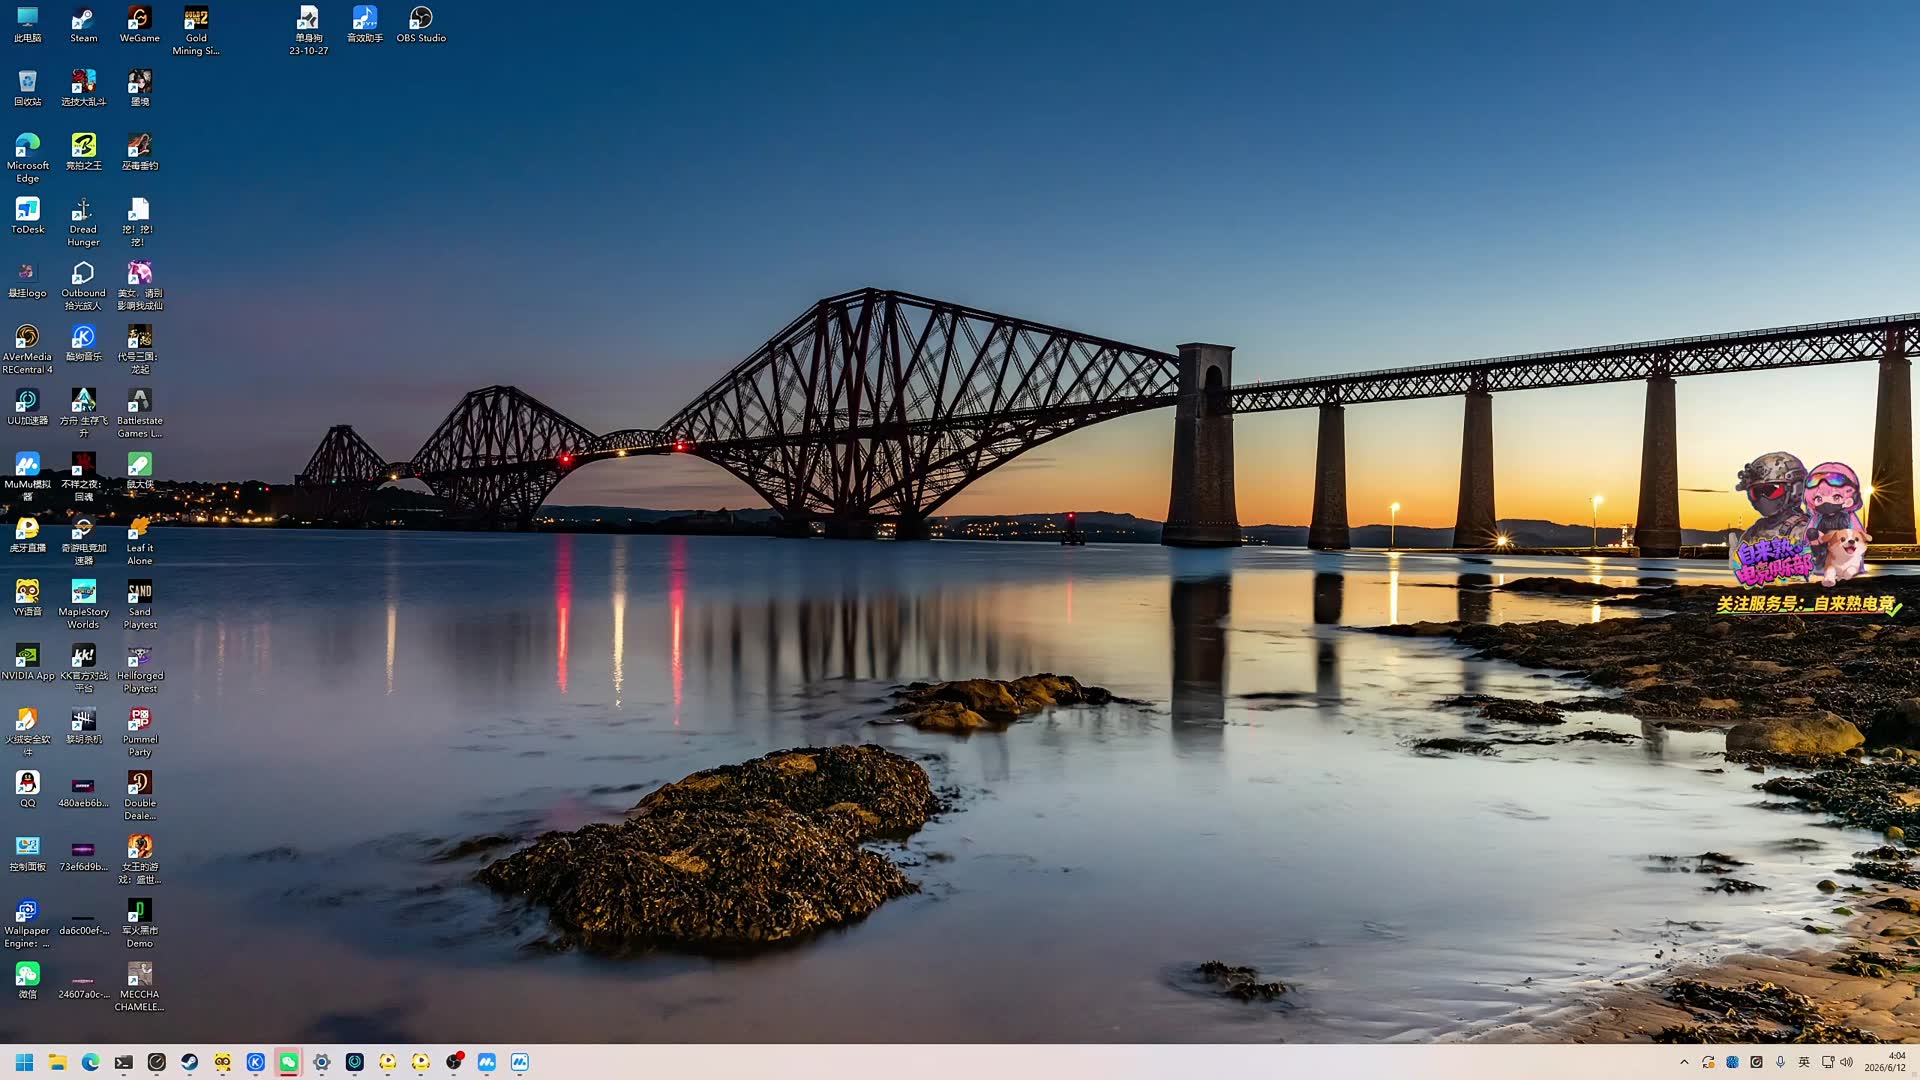Image resolution: width=1920 pixels, height=1080 pixels.
Task: Open the Settings gear in taskbar
Action: pyautogui.click(x=321, y=1062)
